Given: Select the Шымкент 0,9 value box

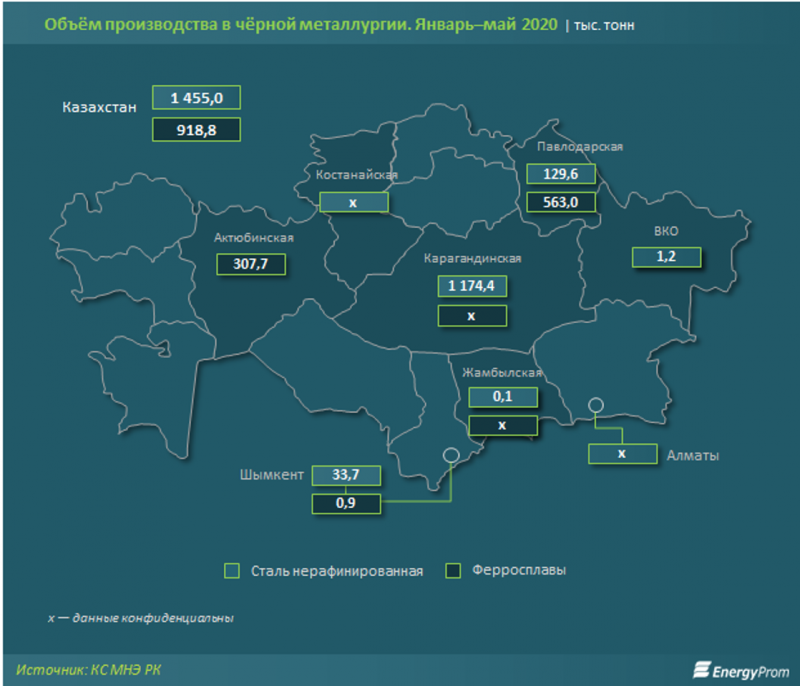Looking at the screenshot, I should coord(347,504).
